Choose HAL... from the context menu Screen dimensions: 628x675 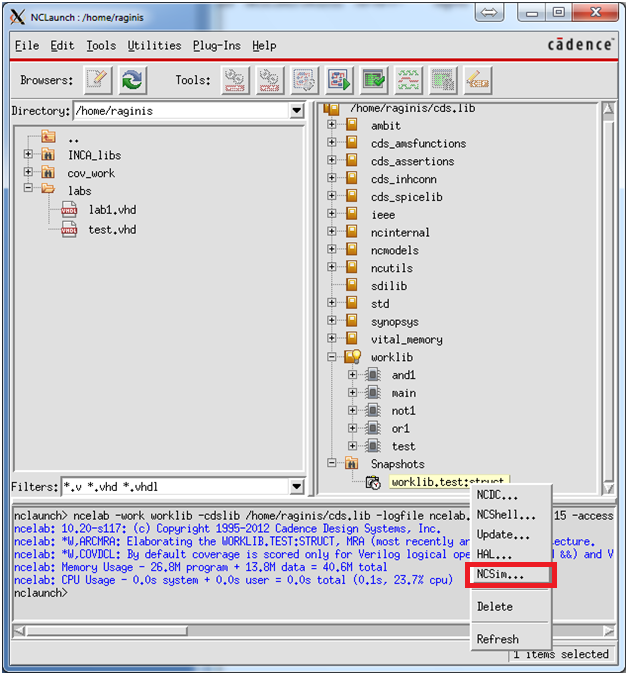click(x=511, y=554)
